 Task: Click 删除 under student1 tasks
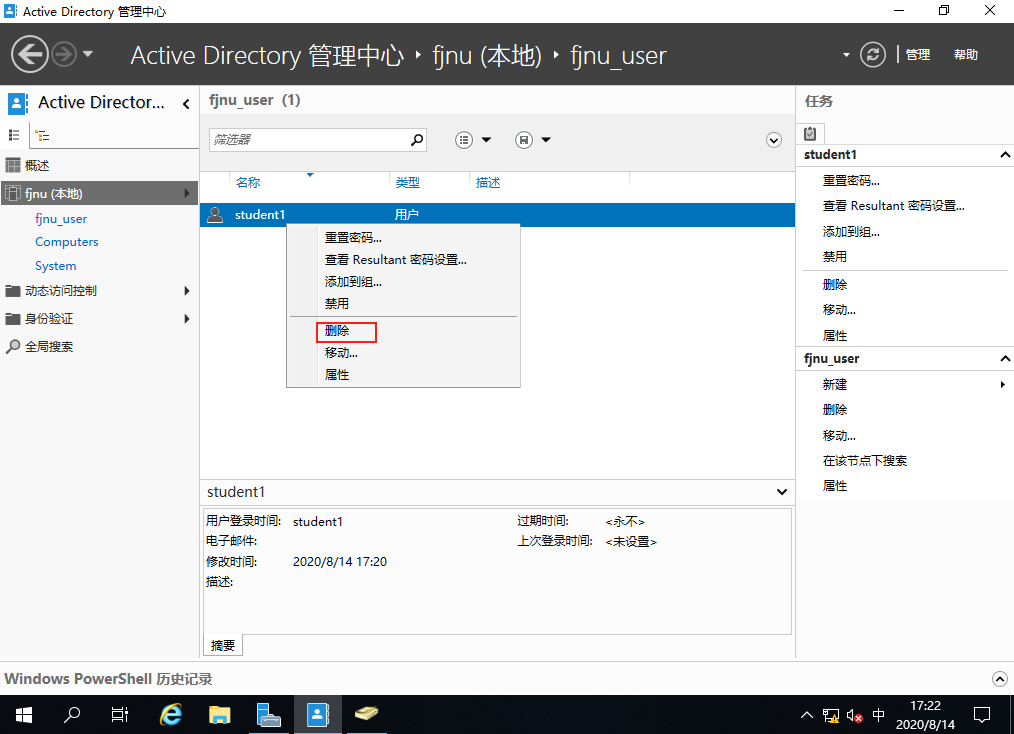pyautogui.click(x=834, y=285)
